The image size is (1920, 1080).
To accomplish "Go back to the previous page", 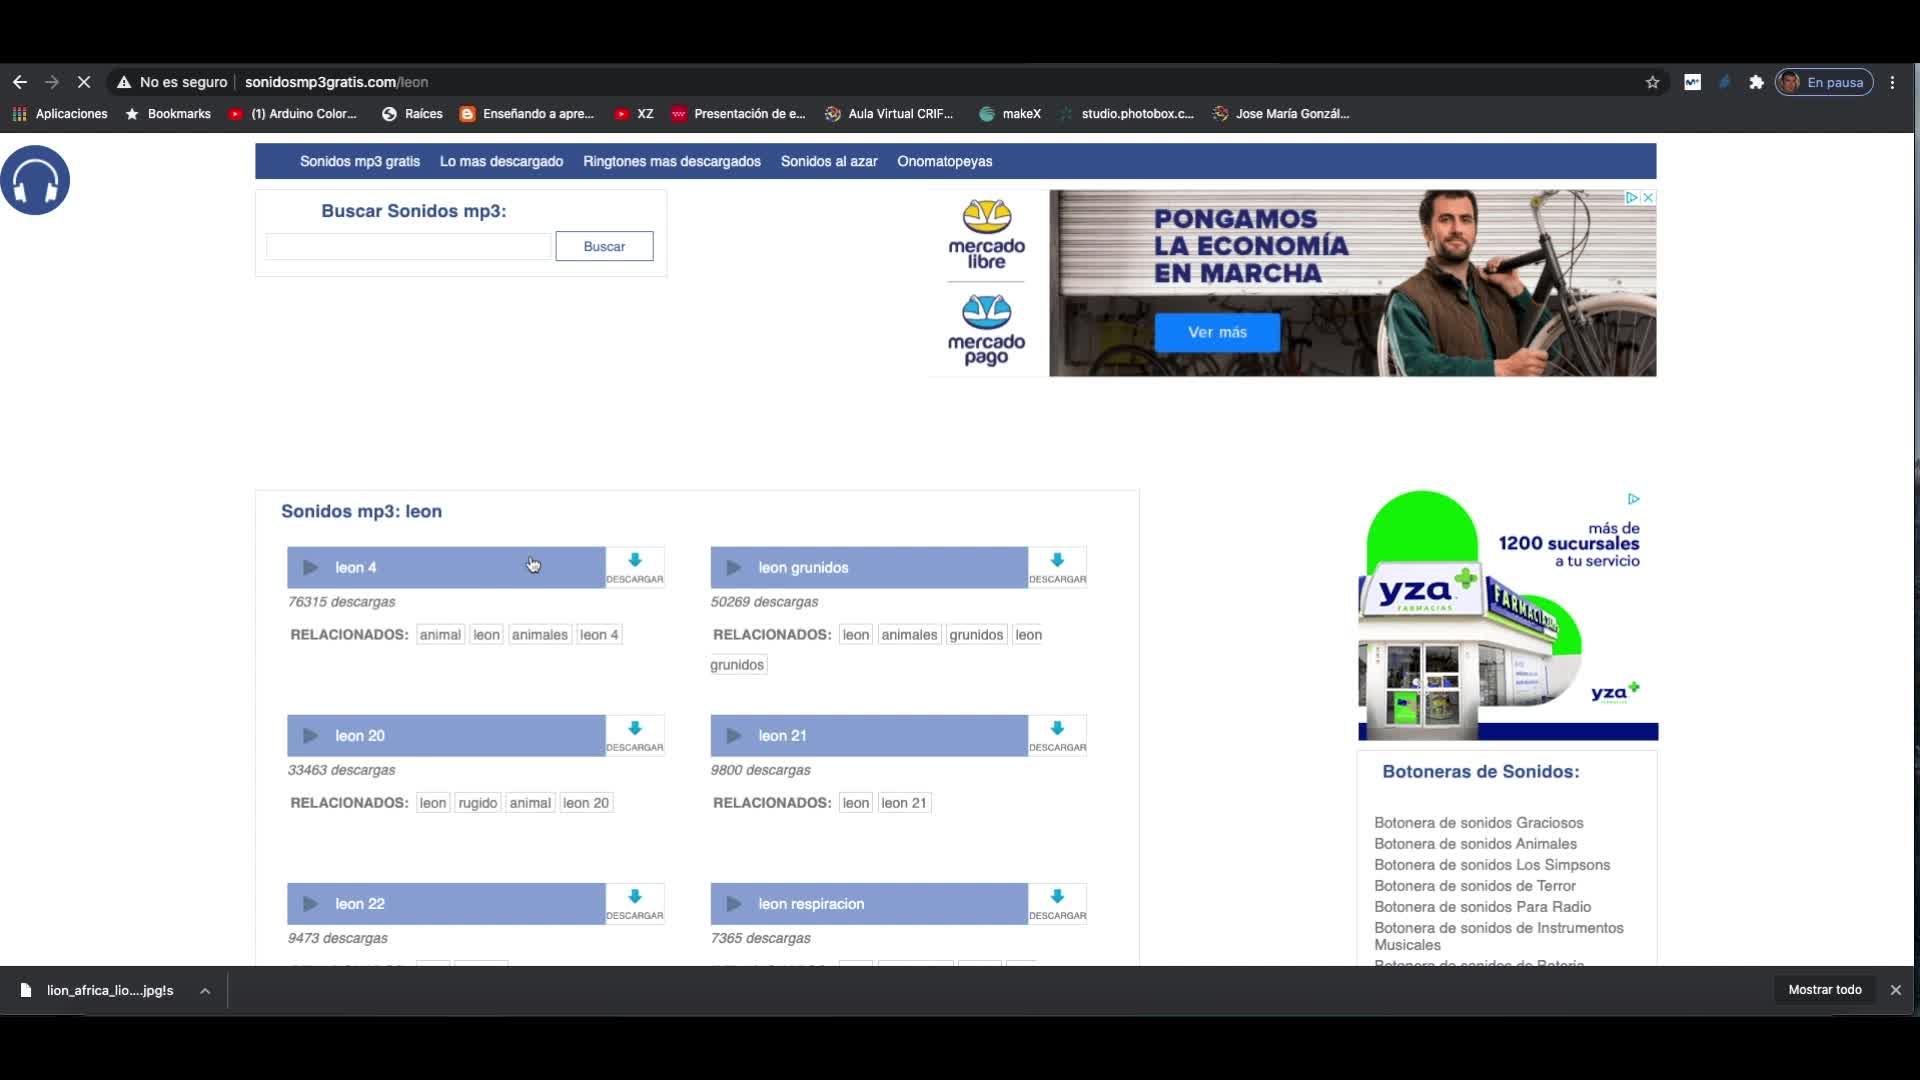I will coord(20,83).
